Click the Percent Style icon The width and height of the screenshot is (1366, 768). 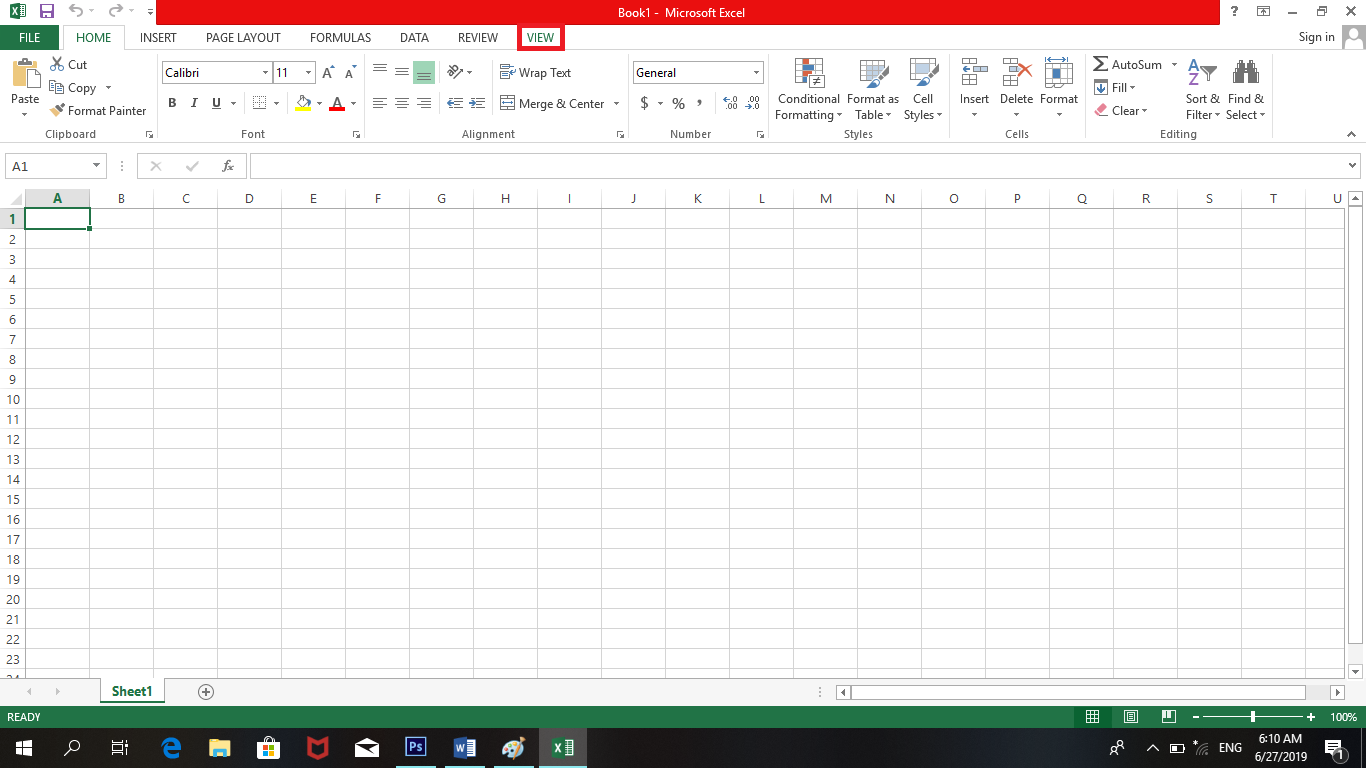pyautogui.click(x=678, y=103)
